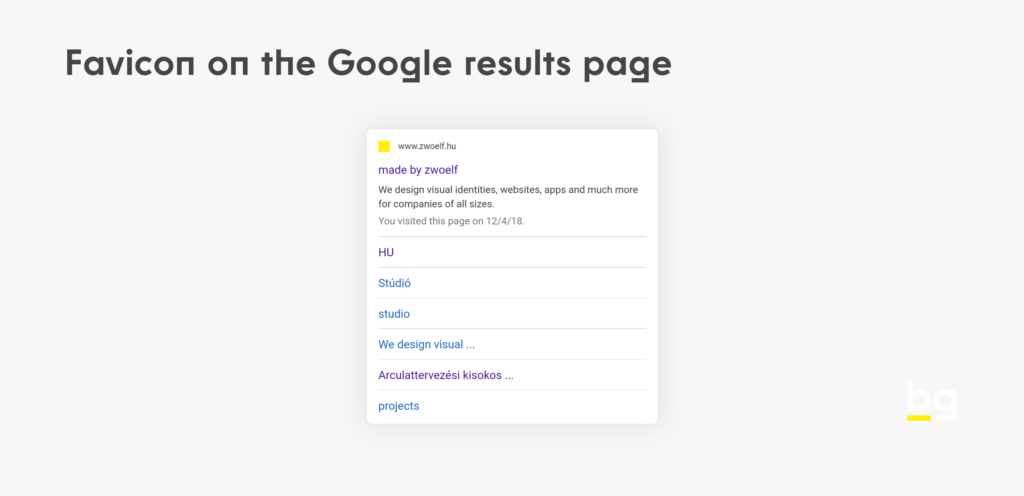This screenshot has width=1024, height=496.
Task: Go to the projects sitelink
Action: pos(399,406)
